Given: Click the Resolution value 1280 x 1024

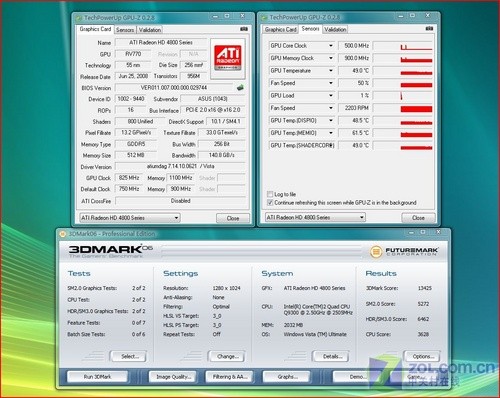Looking at the screenshot, I should pos(226,288).
